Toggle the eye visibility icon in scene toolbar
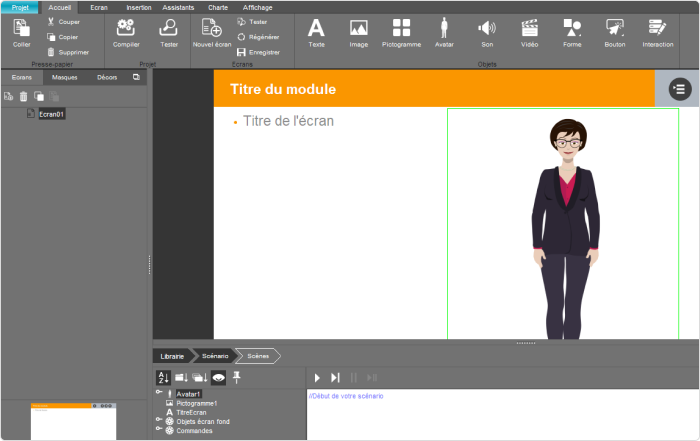Screen dimensions: 700x441 pyautogui.click(x=218, y=378)
